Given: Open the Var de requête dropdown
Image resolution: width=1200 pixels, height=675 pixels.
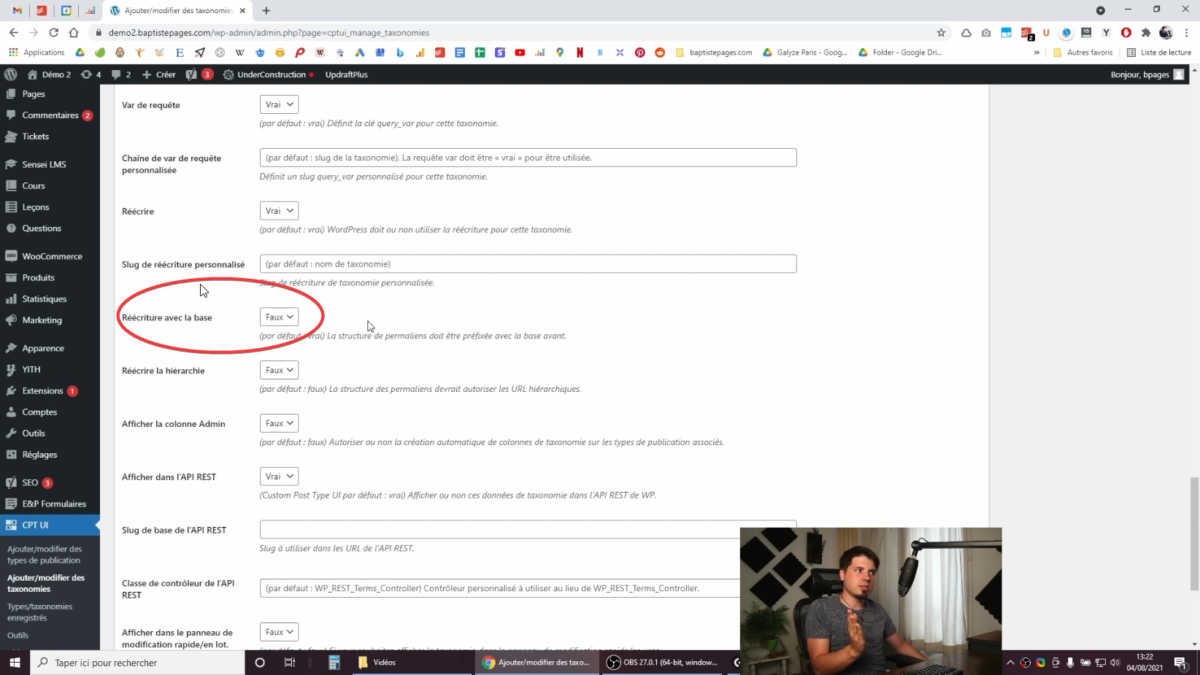Looking at the screenshot, I should coord(279,104).
